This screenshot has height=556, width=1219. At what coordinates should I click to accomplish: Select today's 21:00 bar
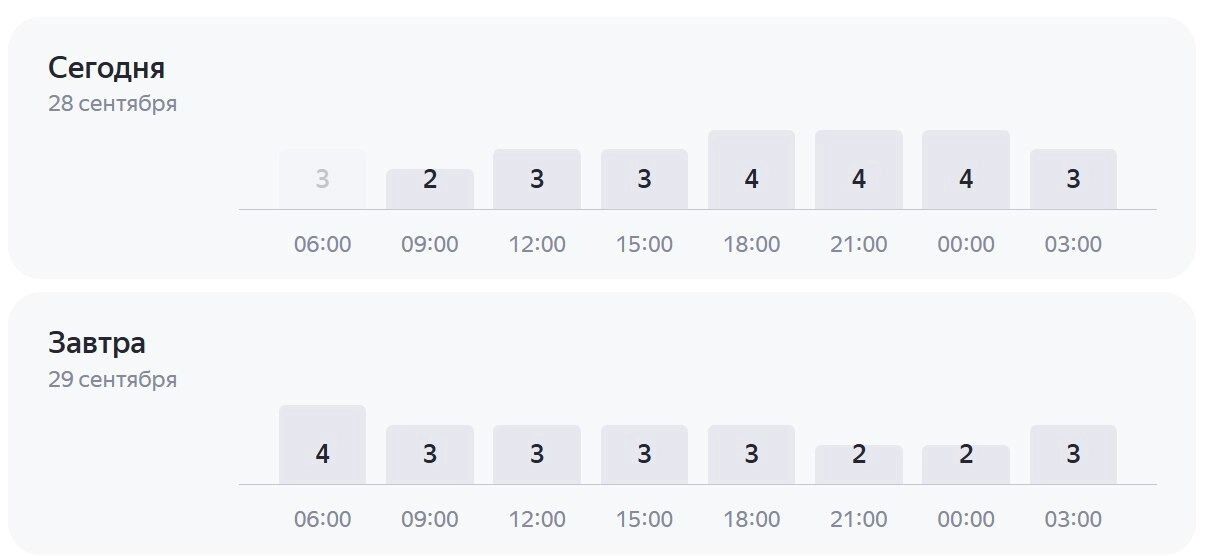858,170
